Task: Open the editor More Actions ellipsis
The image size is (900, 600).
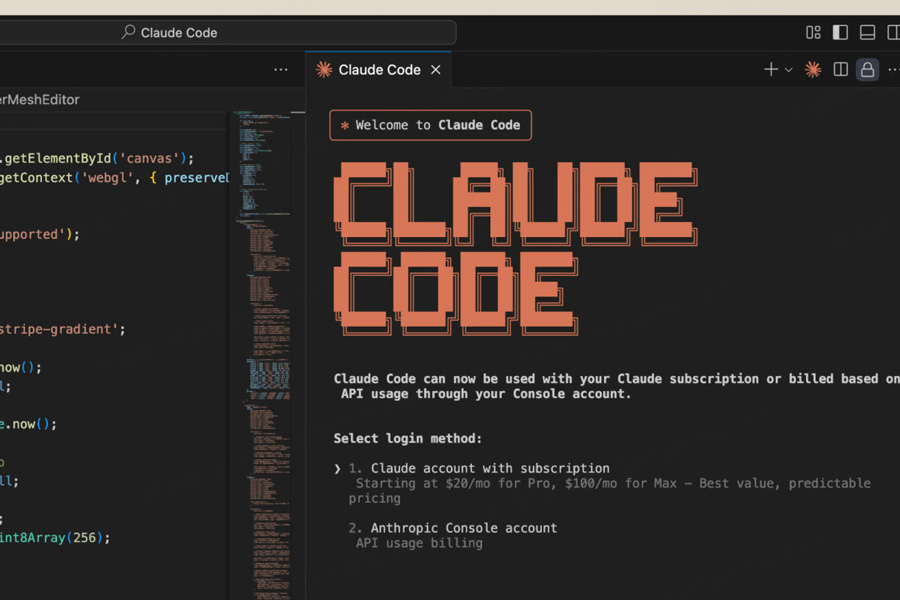Action: (281, 69)
